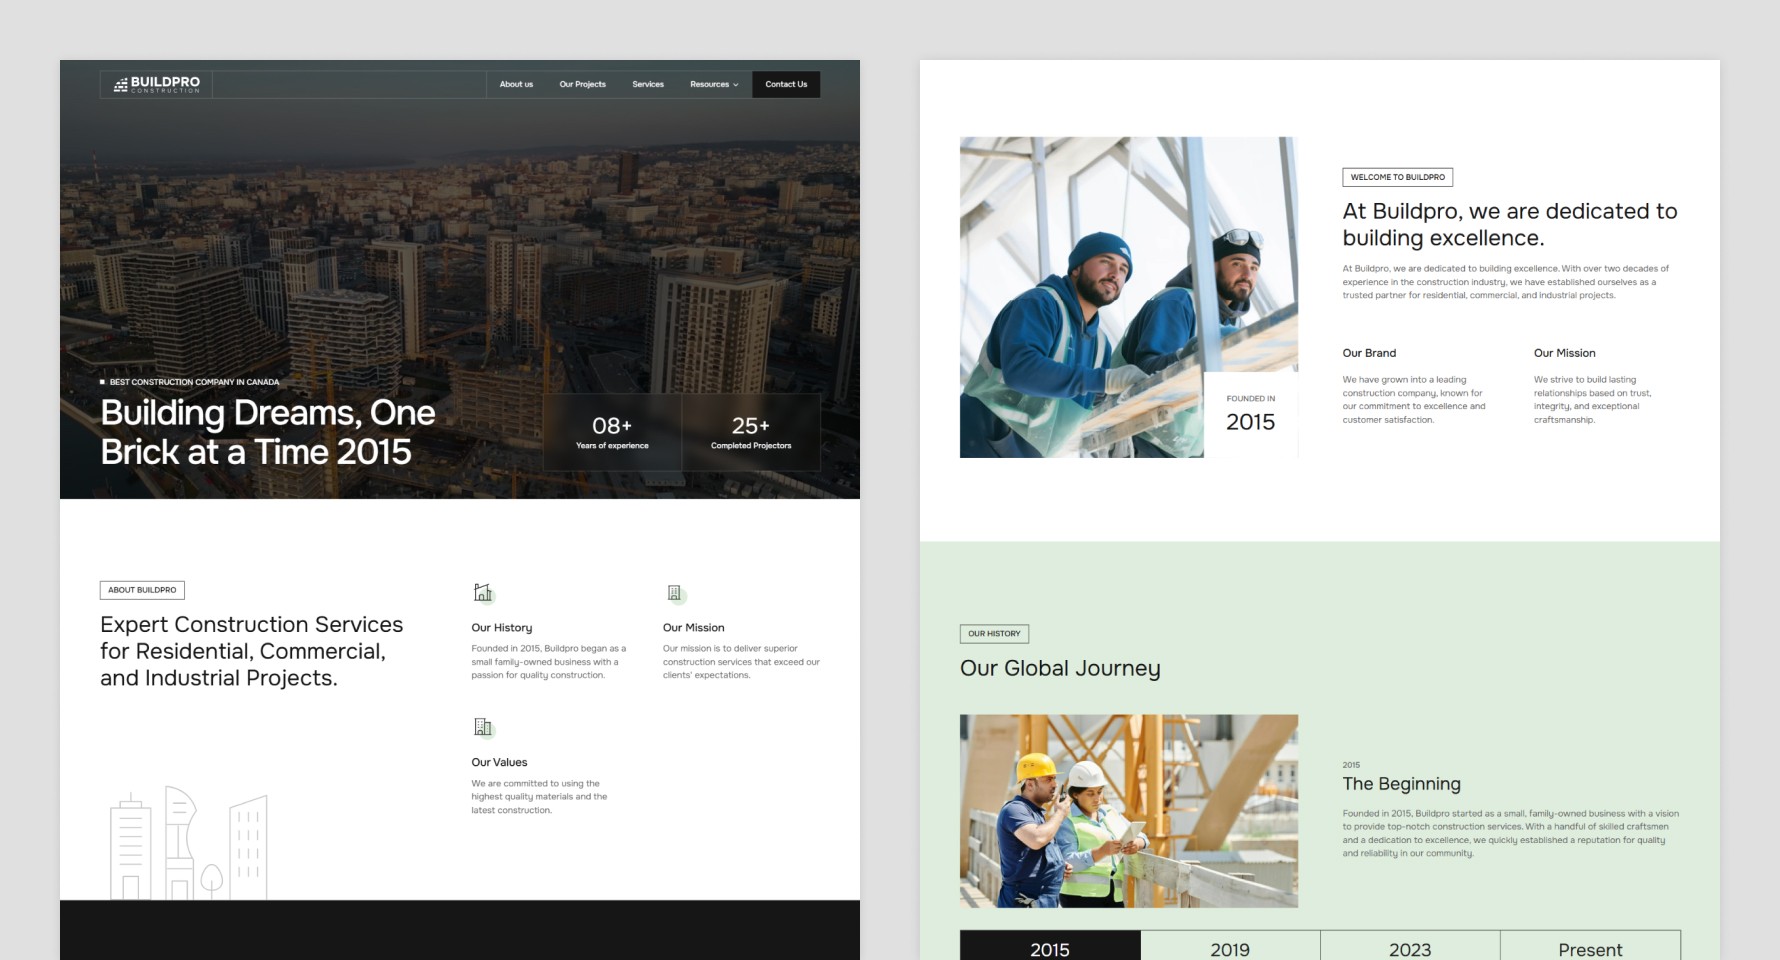Image resolution: width=1780 pixels, height=960 pixels.
Task: Click the Expert Construction Services heading
Action: click(252, 651)
